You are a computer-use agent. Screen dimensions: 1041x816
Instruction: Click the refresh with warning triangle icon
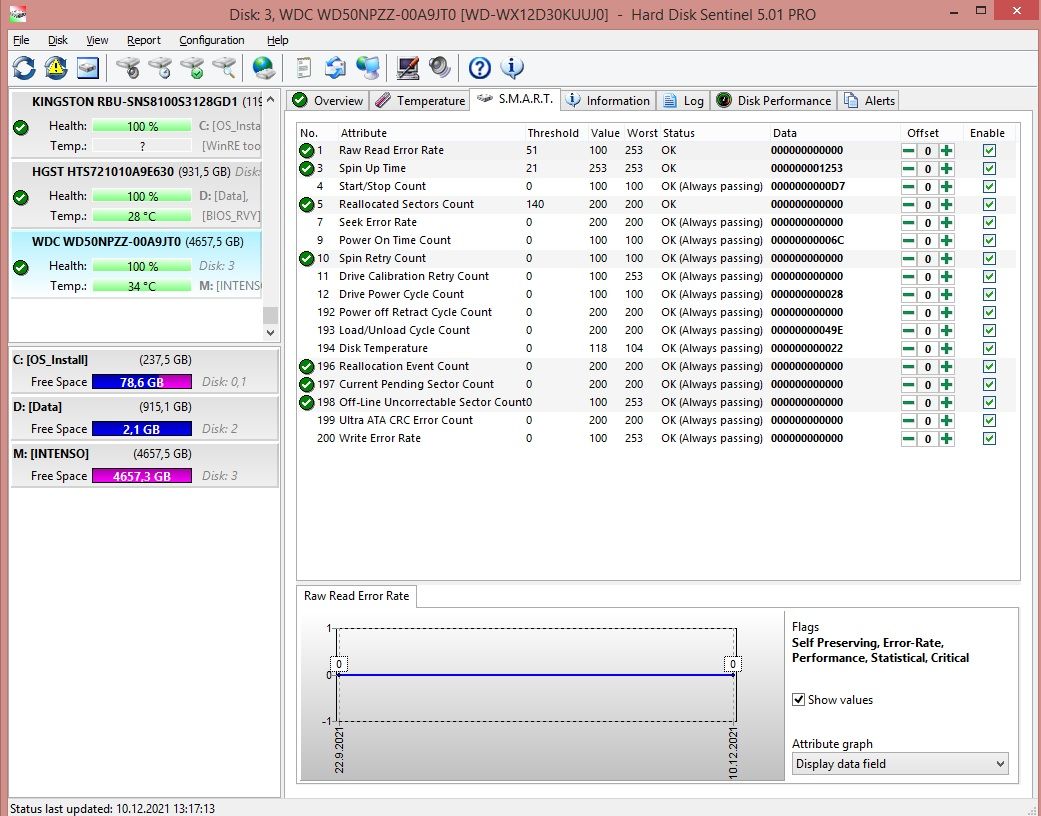(56, 68)
